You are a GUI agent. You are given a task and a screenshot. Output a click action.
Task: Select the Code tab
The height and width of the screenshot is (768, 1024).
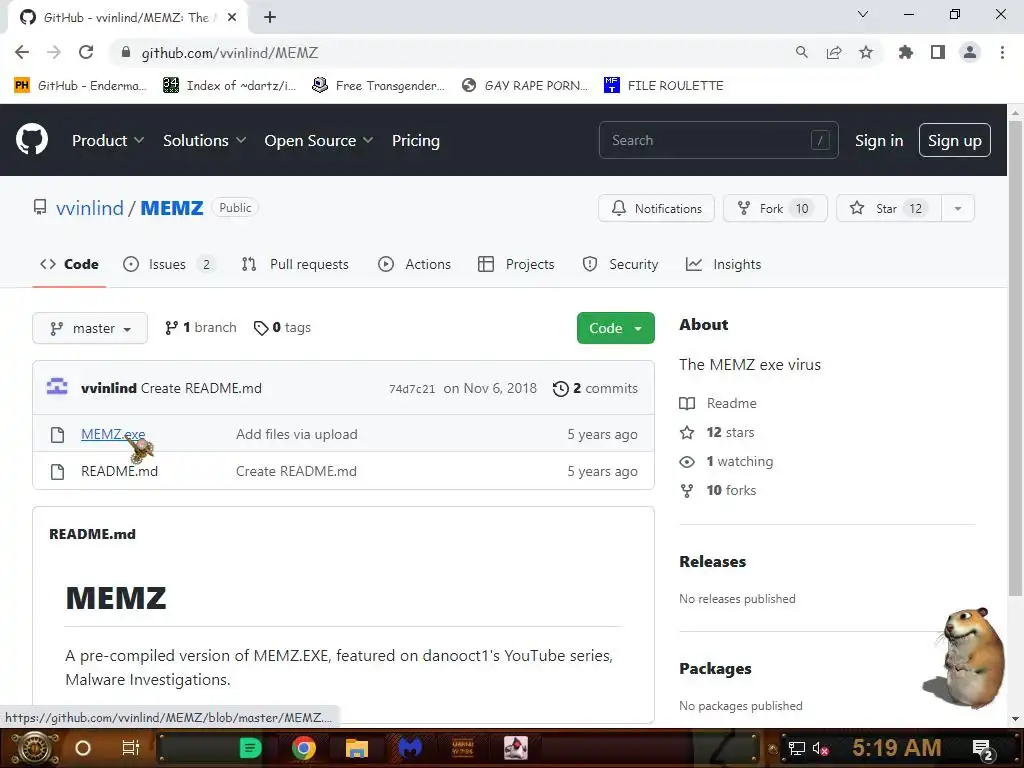point(69,264)
